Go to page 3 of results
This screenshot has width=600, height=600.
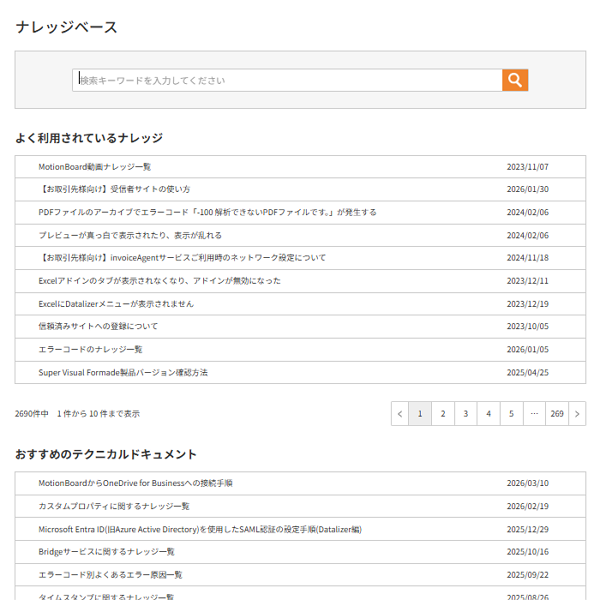pos(466,413)
